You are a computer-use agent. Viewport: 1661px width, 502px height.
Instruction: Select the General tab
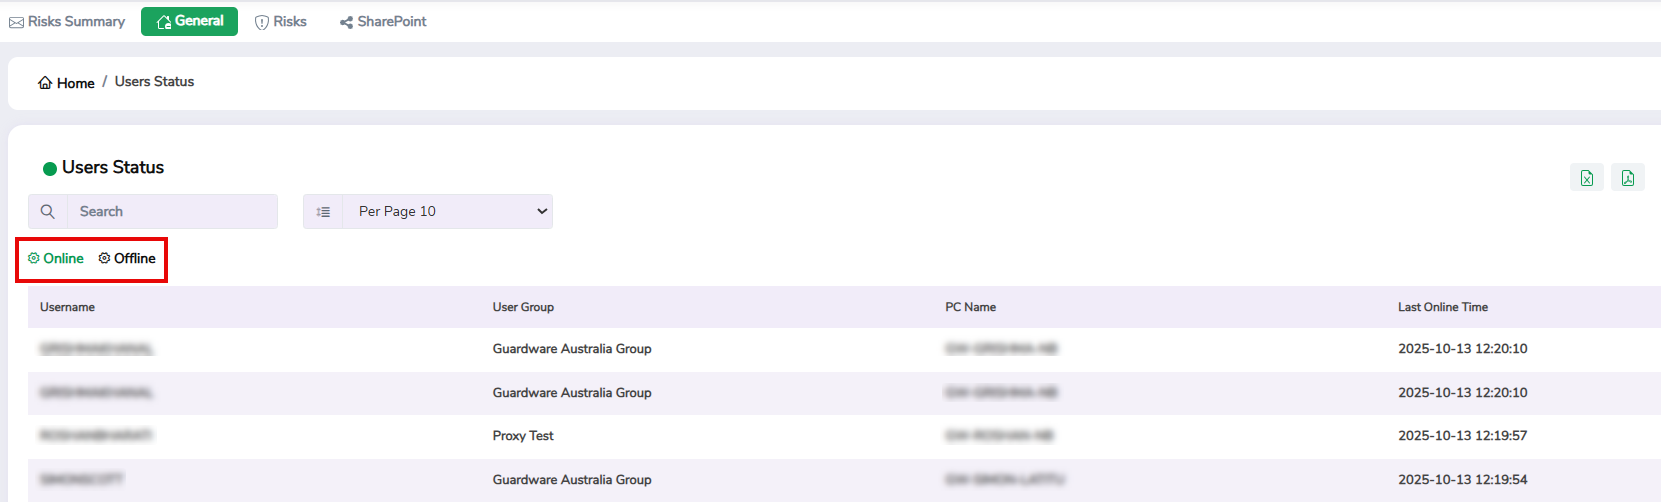click(x=189, y=21)
